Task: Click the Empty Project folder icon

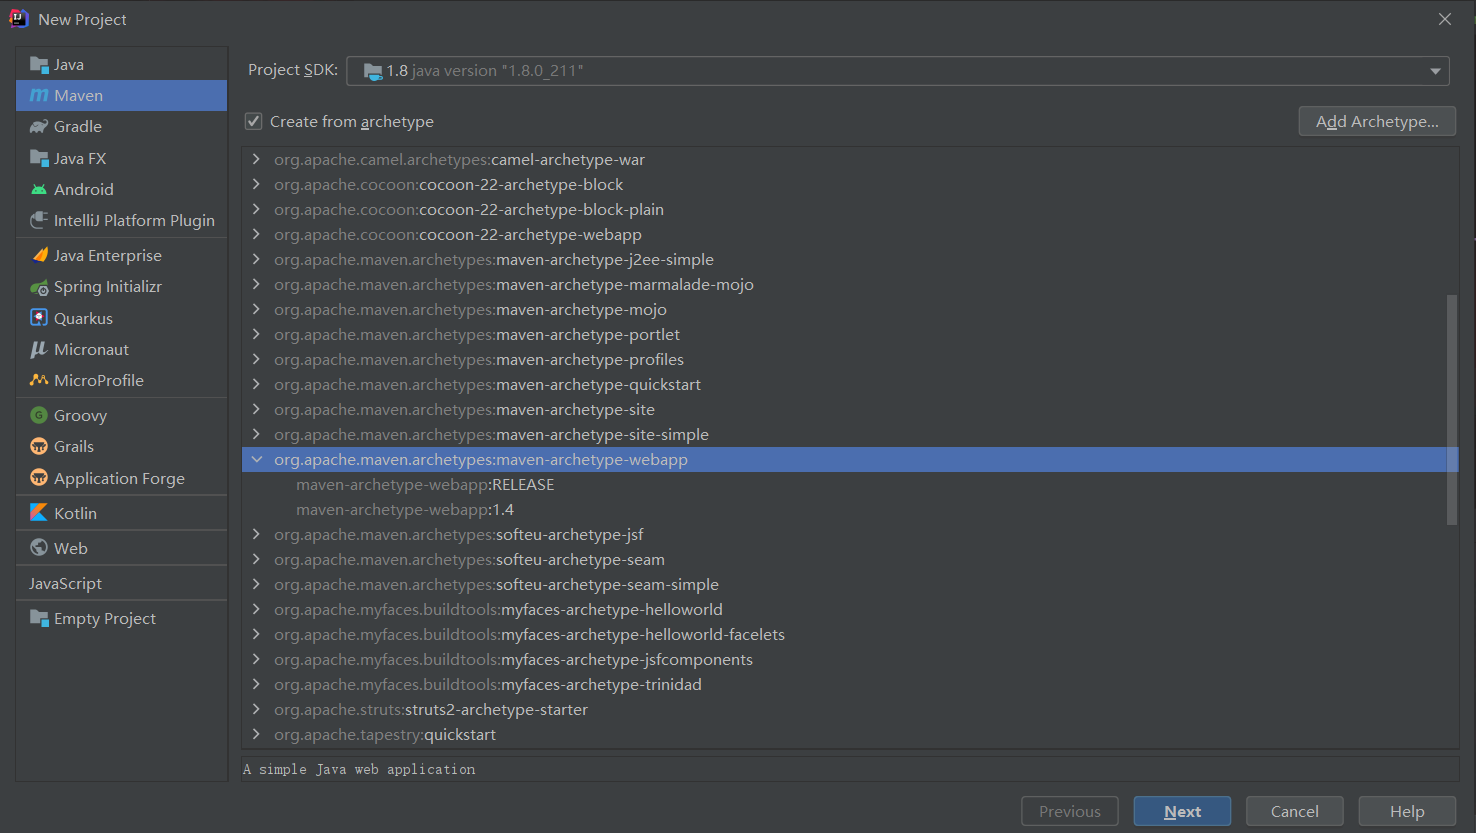Action: coord(39,618)
